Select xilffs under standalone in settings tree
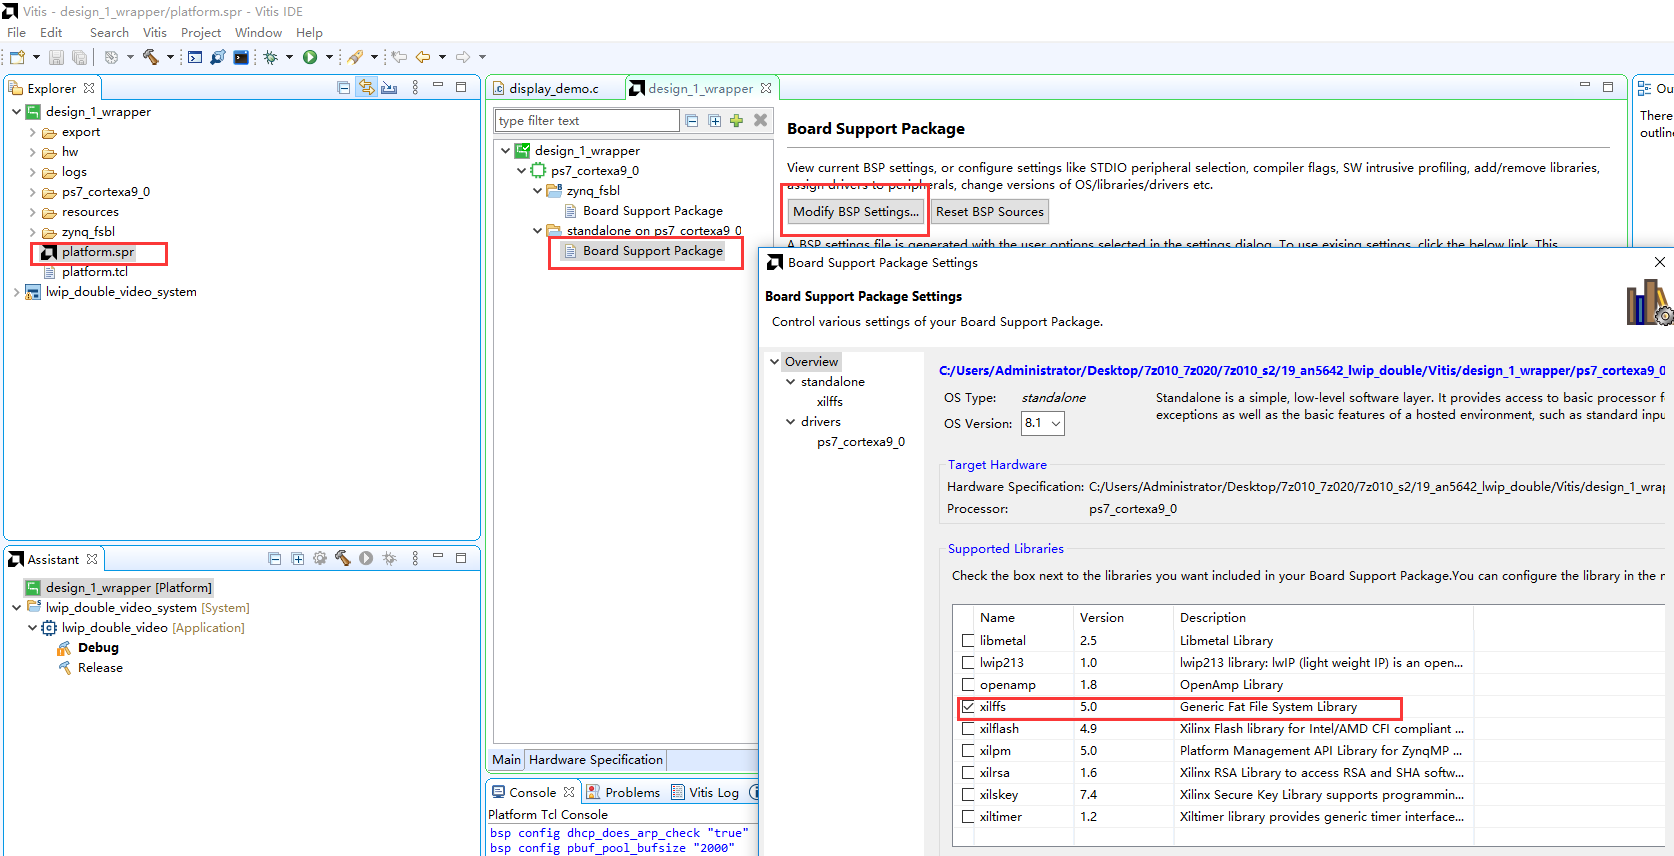 [830, 402]
